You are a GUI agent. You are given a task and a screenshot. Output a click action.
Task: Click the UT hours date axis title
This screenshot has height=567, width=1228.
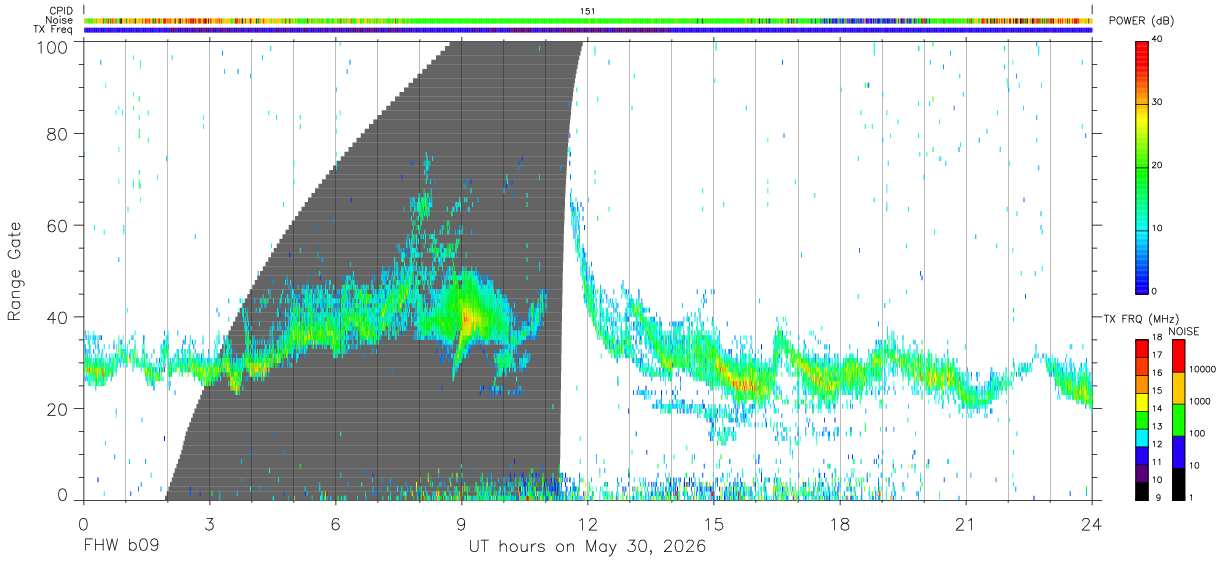(x=588, y=547)
